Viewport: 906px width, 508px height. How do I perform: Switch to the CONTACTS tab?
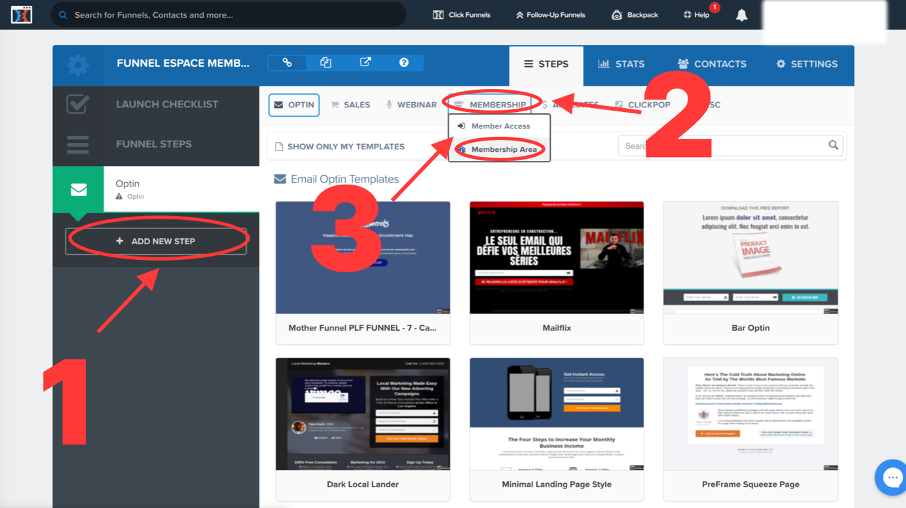[x=712, y=64]
